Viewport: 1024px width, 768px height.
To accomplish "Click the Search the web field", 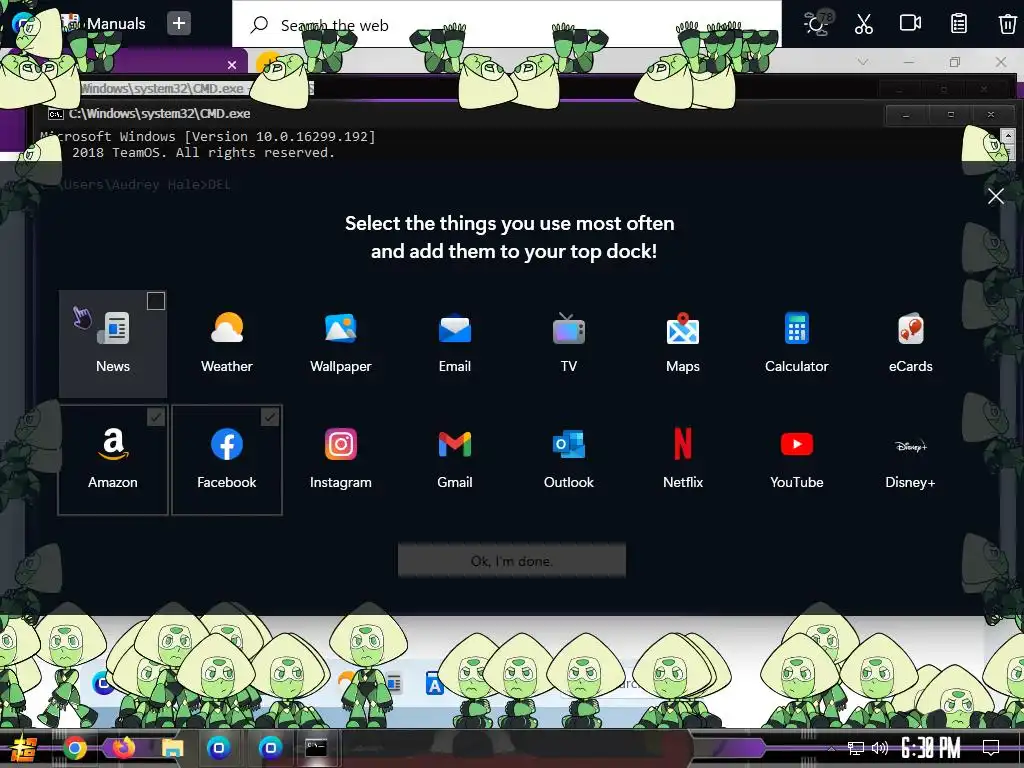I will tap(507, 24).
